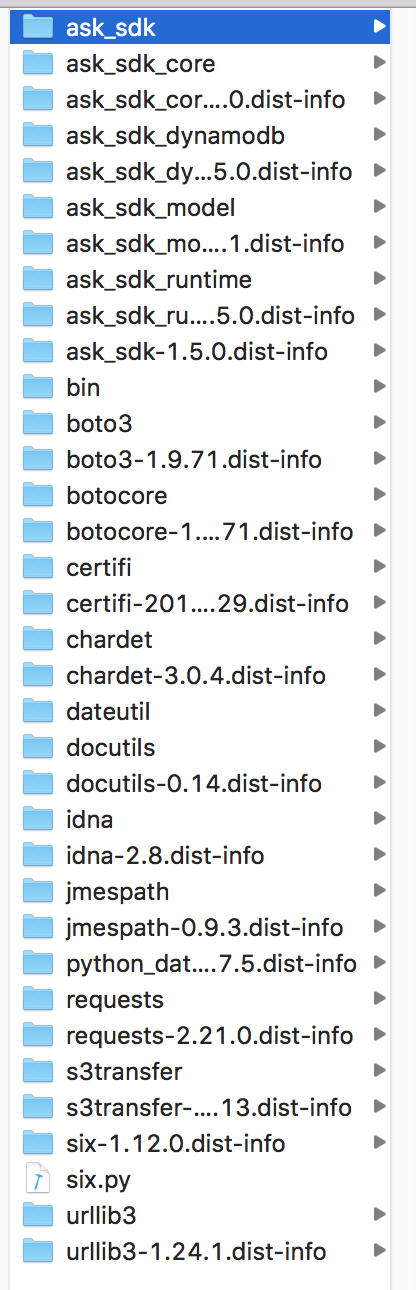
Task: Select the ask_sdk_dynamodb folder row
Action: tap(200, 135)
